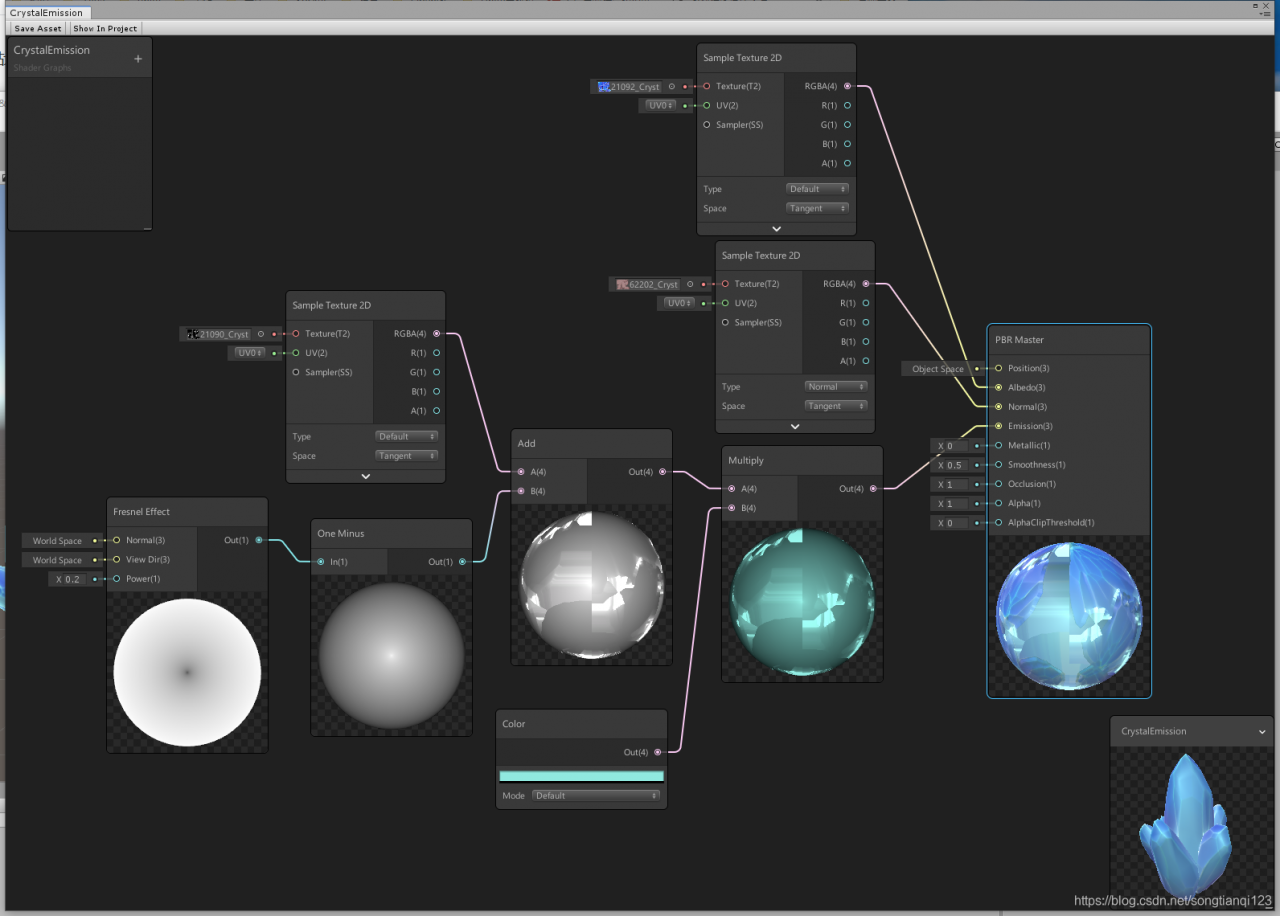The height and width of the screenshot is (916, 1280).
Task: Click the Out(1) port on Fresnel Effect node
Action: point(259,540)
